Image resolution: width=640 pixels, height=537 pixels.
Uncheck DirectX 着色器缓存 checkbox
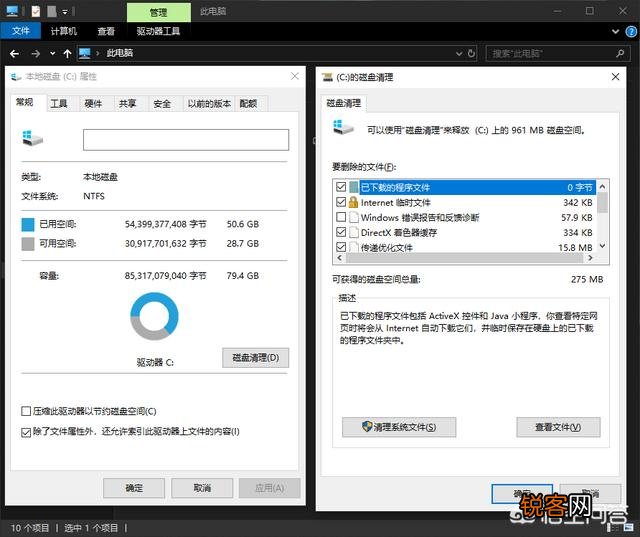(341, 232)
